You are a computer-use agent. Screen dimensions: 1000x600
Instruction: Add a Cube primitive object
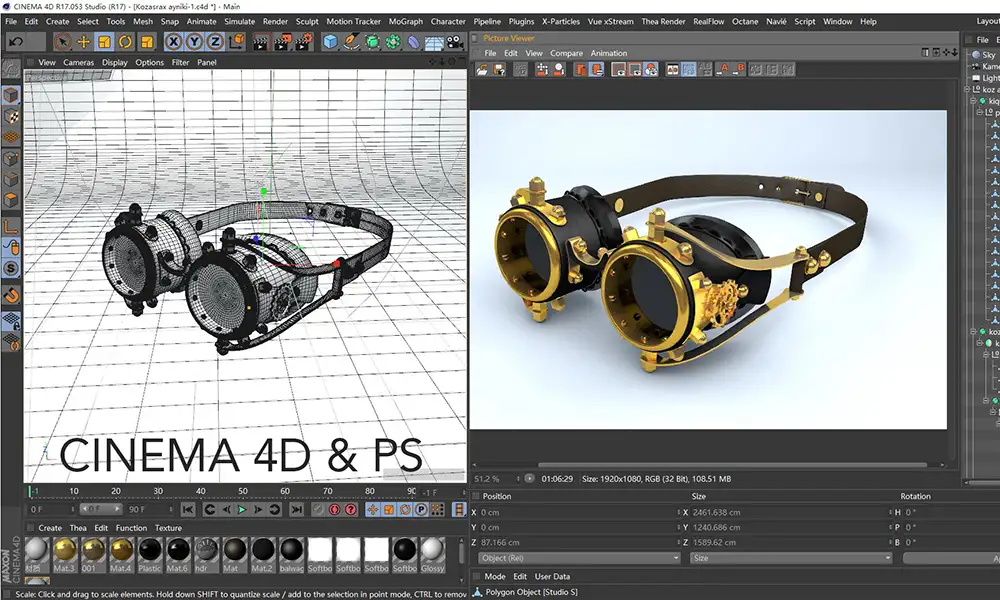coord(330,42)
